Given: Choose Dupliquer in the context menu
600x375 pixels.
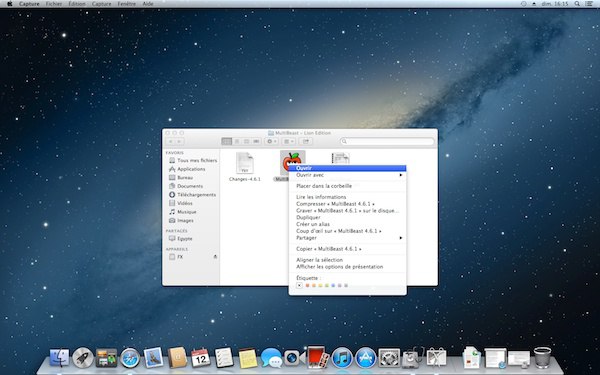Looking at the screenshot, I should coord(347,217).
